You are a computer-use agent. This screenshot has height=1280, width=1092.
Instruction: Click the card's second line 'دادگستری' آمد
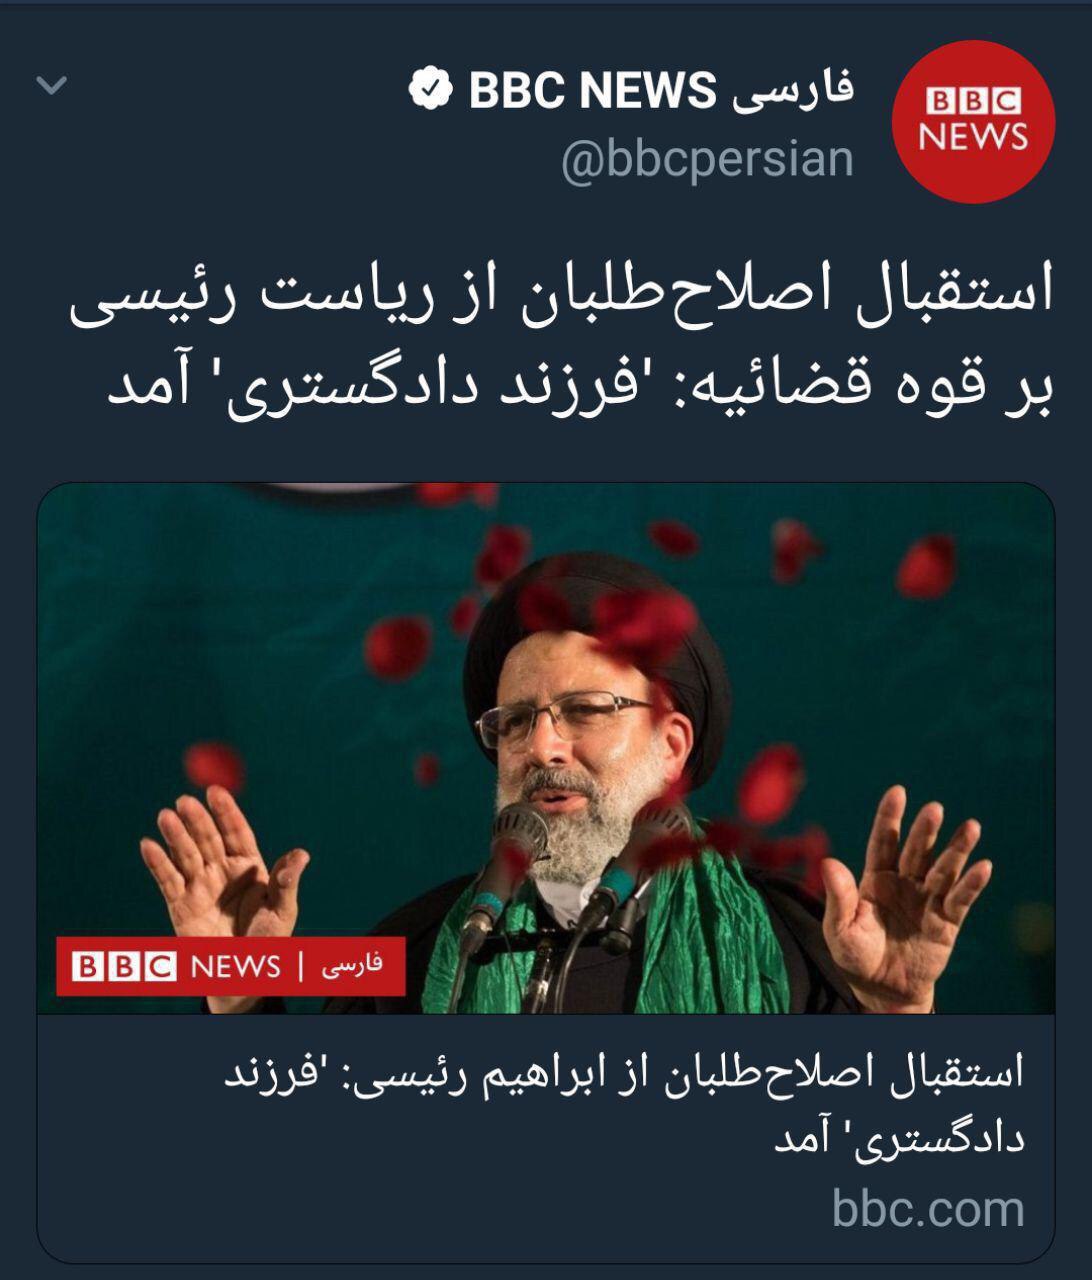899,1139
